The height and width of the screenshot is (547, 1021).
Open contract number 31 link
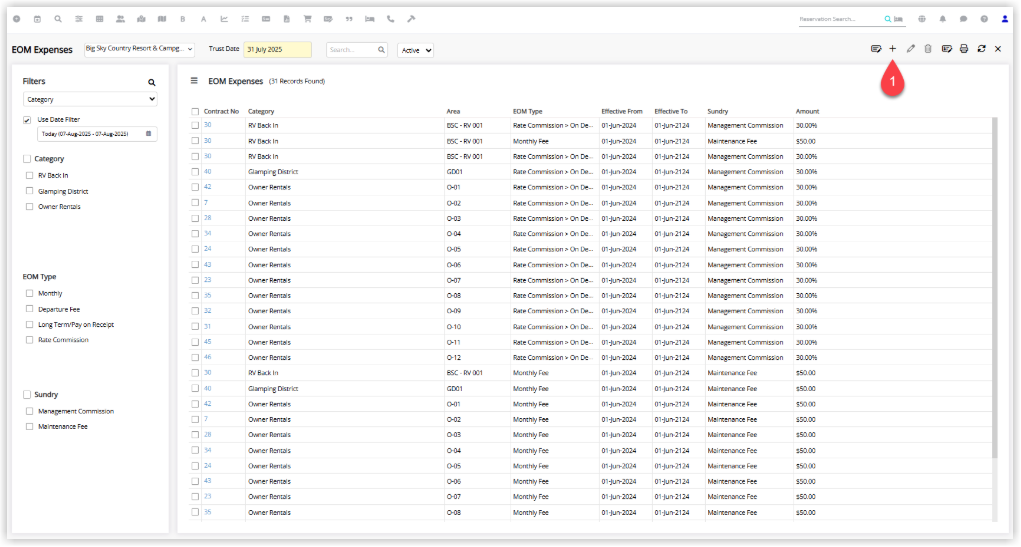click(207, 326)
